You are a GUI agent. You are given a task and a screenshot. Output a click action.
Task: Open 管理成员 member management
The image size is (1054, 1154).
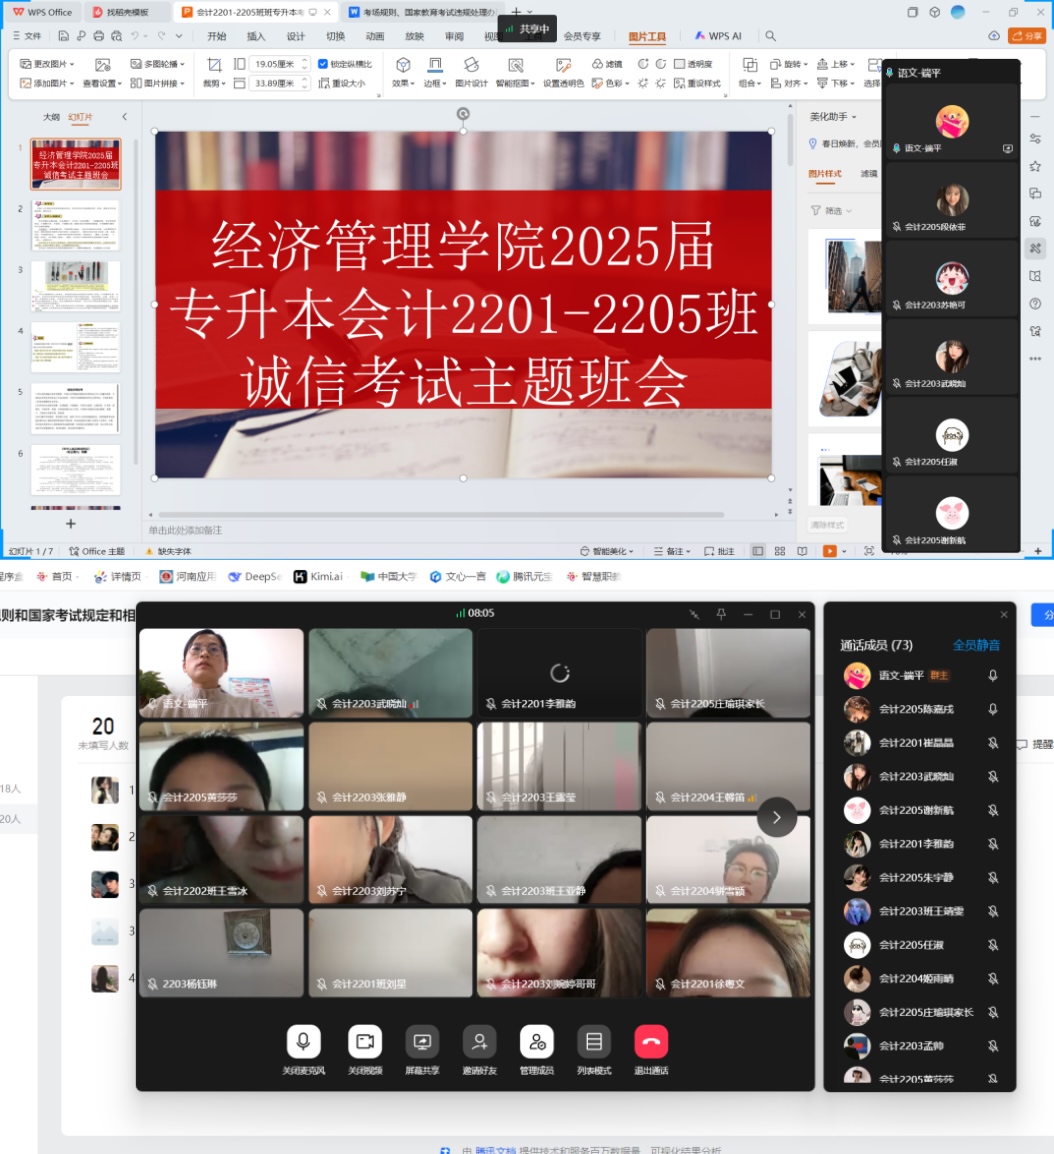pyautogui.click(x=537, y=1042)
